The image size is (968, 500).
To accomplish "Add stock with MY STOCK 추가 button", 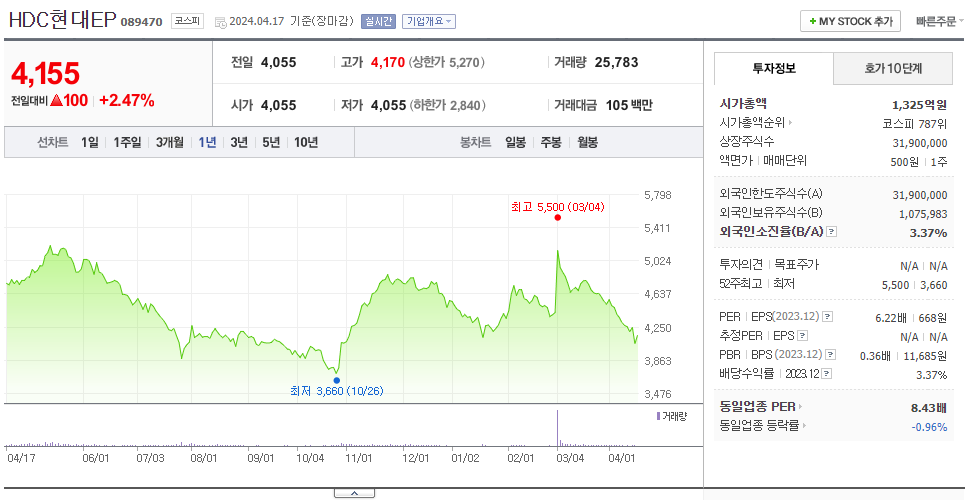I will click(x=851, y=21).
